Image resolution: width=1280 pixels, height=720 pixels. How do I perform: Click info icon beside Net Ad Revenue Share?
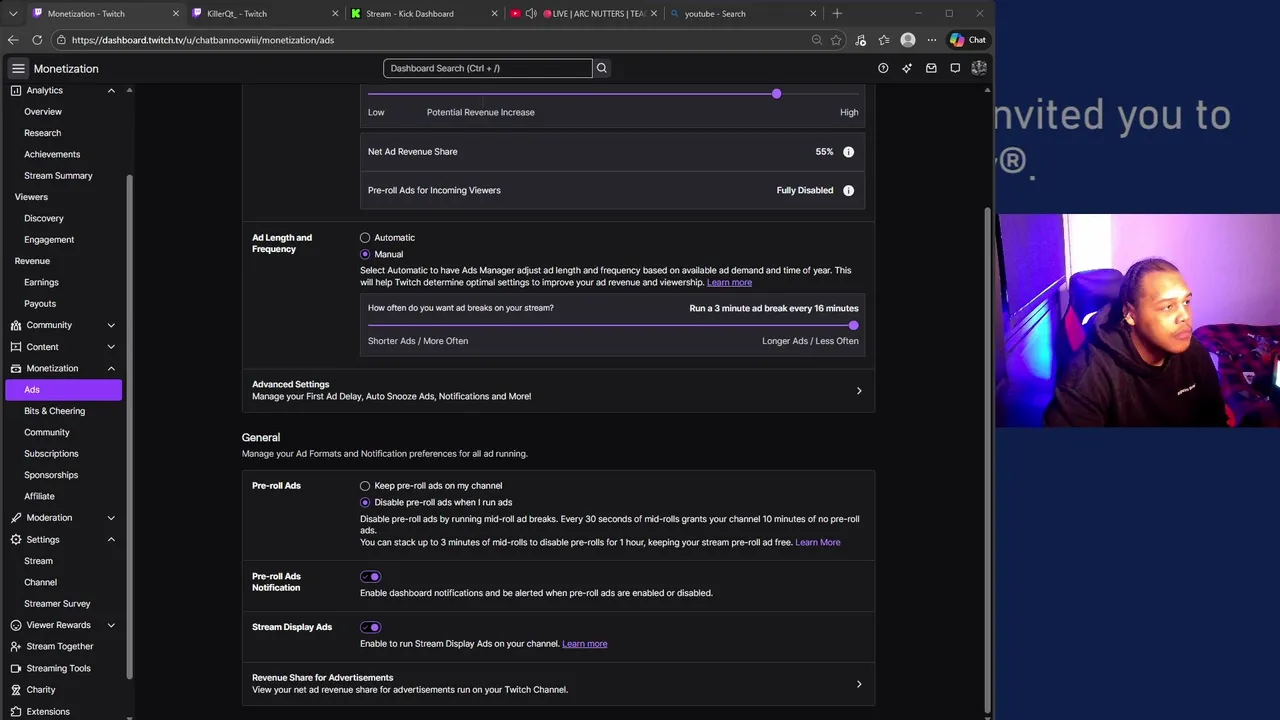click(x=848, y=152)
